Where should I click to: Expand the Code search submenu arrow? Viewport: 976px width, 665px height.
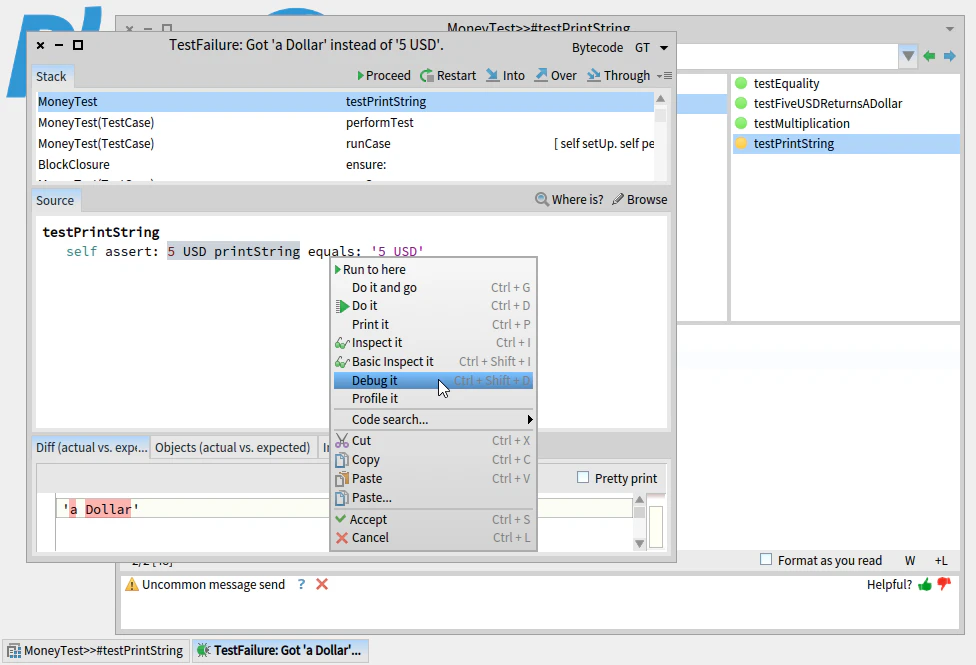(530, 420)
